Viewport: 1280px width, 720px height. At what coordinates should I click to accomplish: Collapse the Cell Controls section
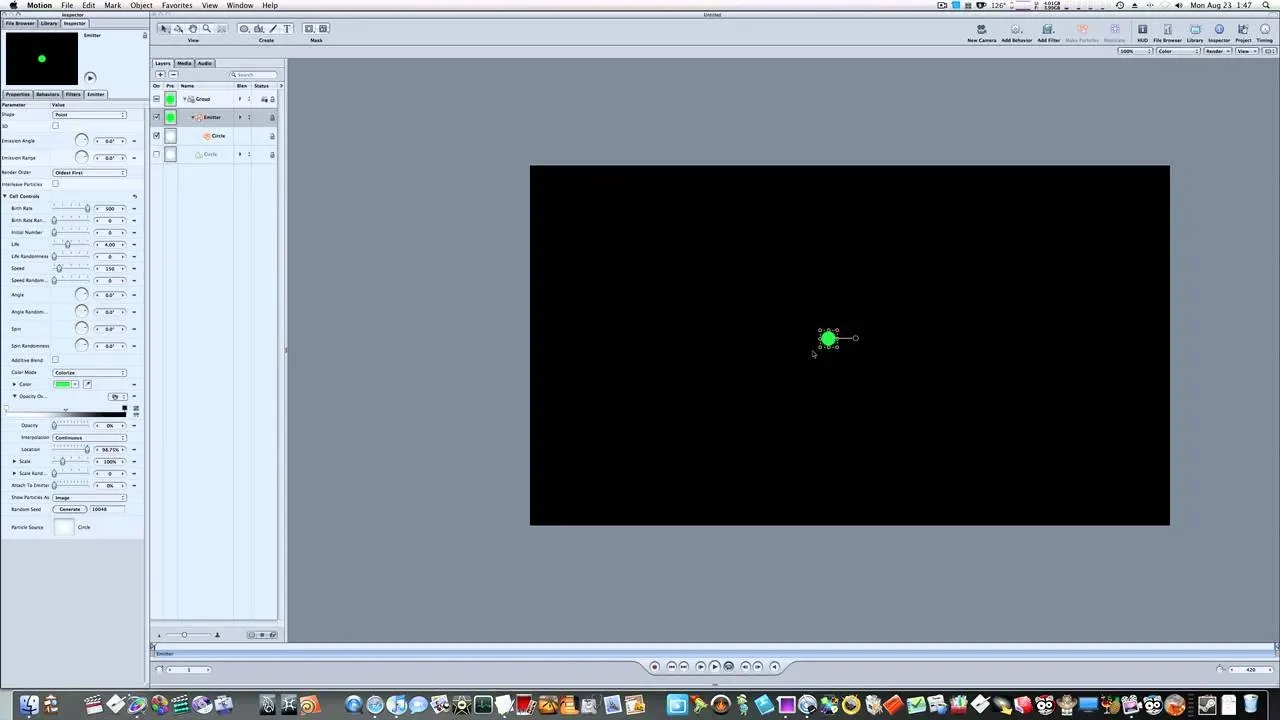5,196
